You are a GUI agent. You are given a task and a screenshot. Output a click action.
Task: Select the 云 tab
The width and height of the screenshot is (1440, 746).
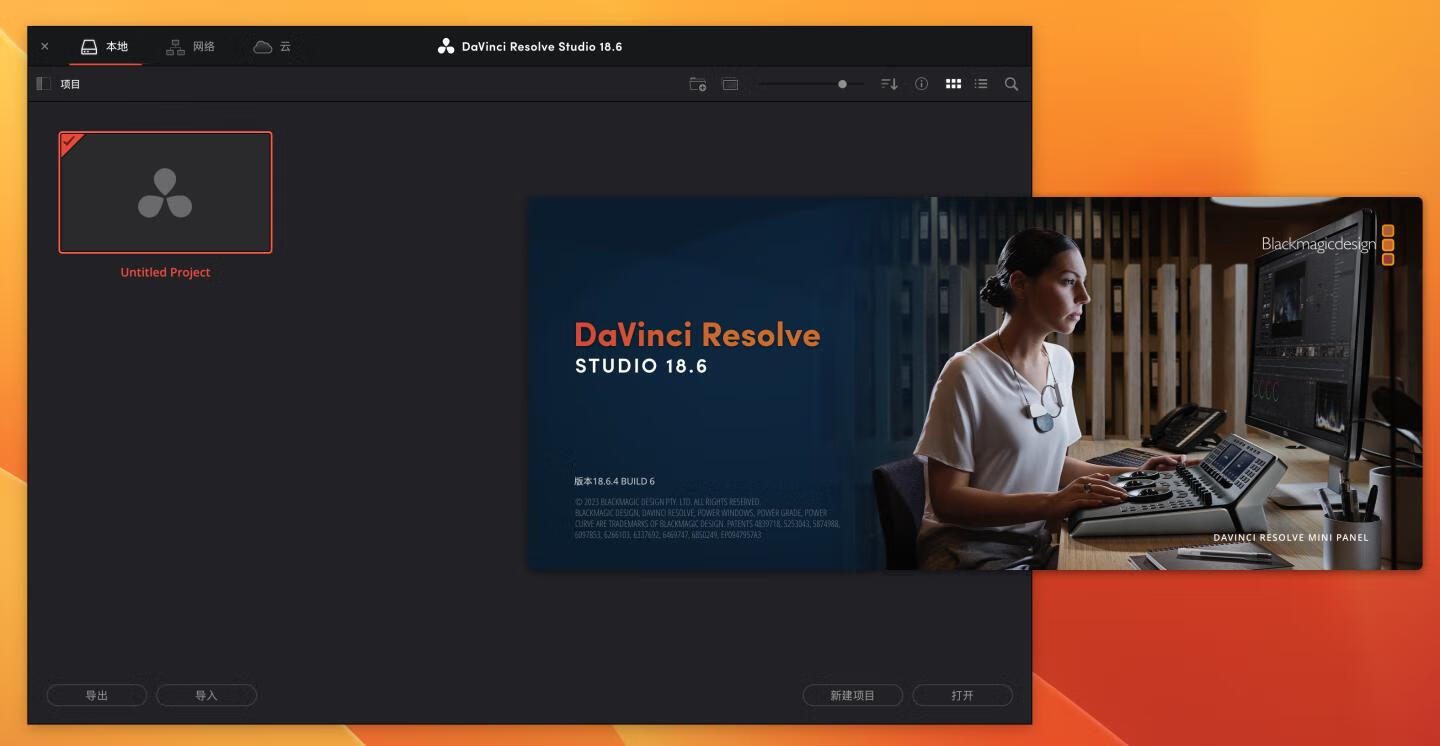tap(285, 47)
